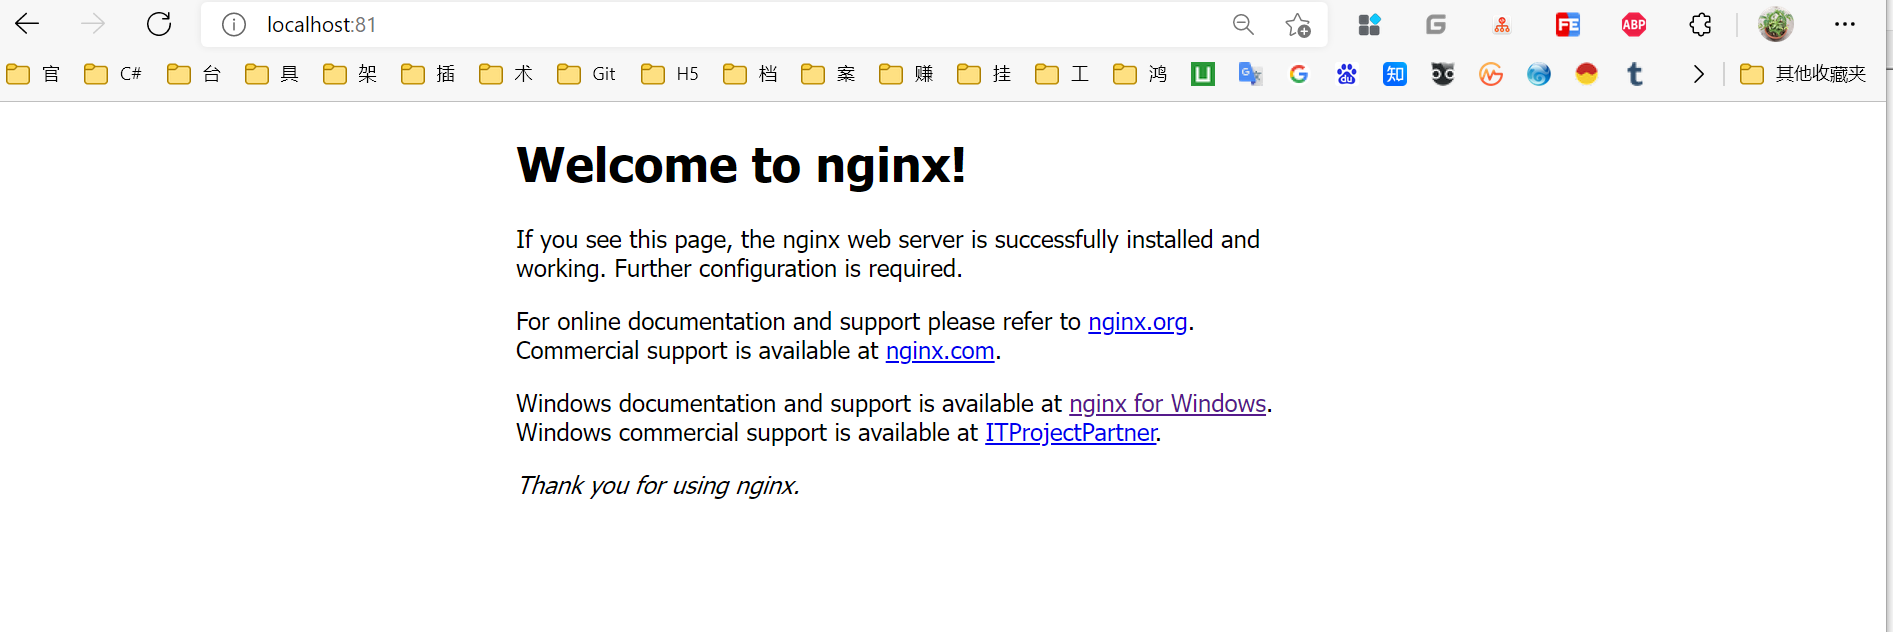Open the ITProjectPartner link

click(x=1071, y=433)
